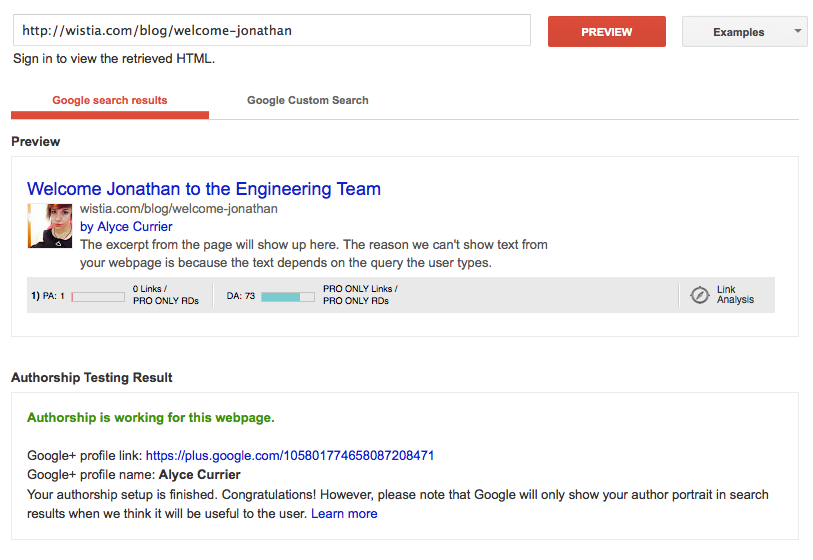This screenshot has width=813, height=560.
Task: Click the DA 73 progress bar
Action: pyautogui.click(x=288, y=297)
